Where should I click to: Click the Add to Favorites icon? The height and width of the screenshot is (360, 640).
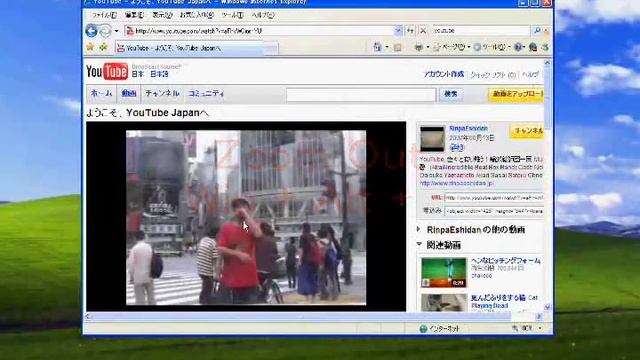(103, 47)
